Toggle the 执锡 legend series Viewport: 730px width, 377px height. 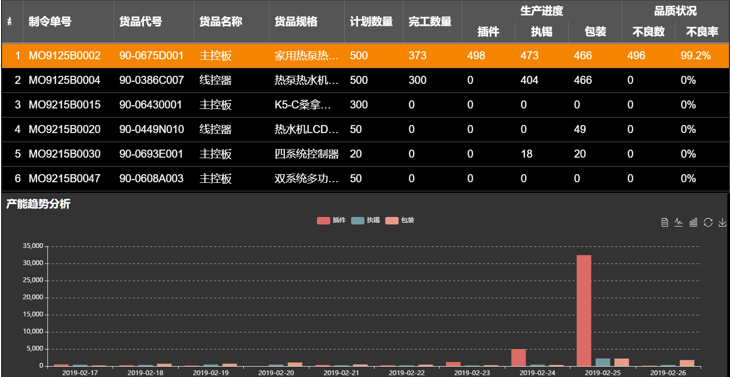pos(365,220)
